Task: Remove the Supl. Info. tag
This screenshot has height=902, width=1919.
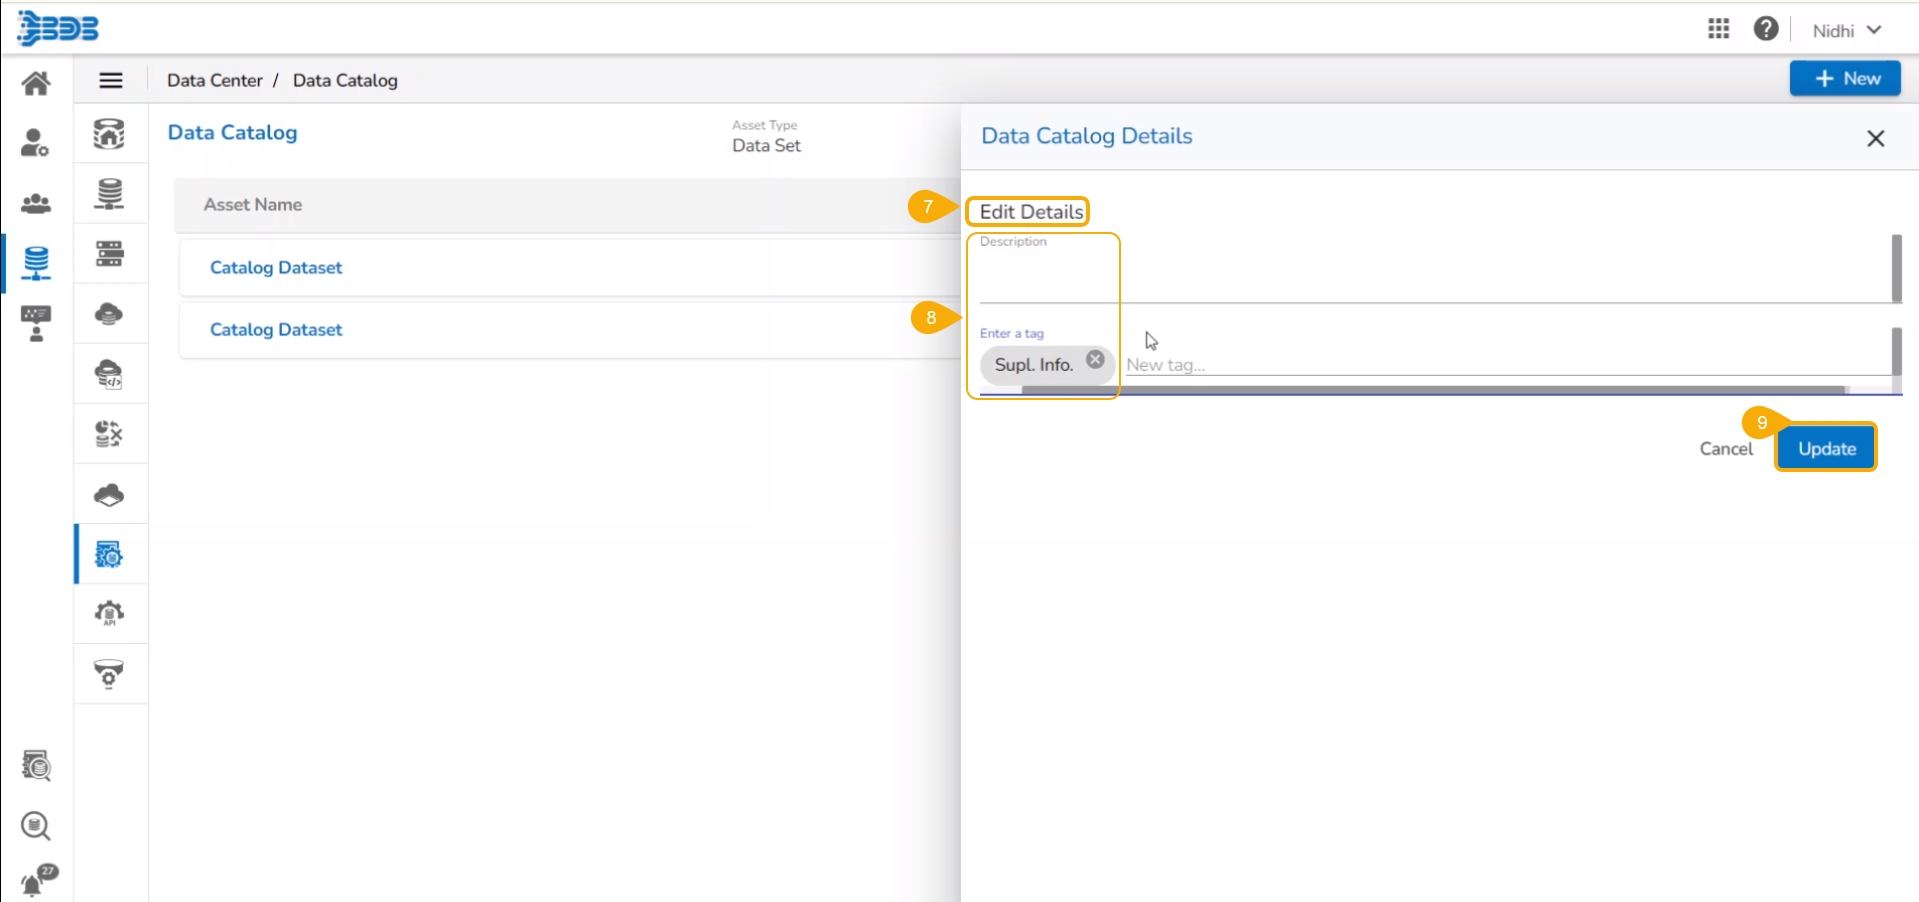Action: pos(1095,360)
